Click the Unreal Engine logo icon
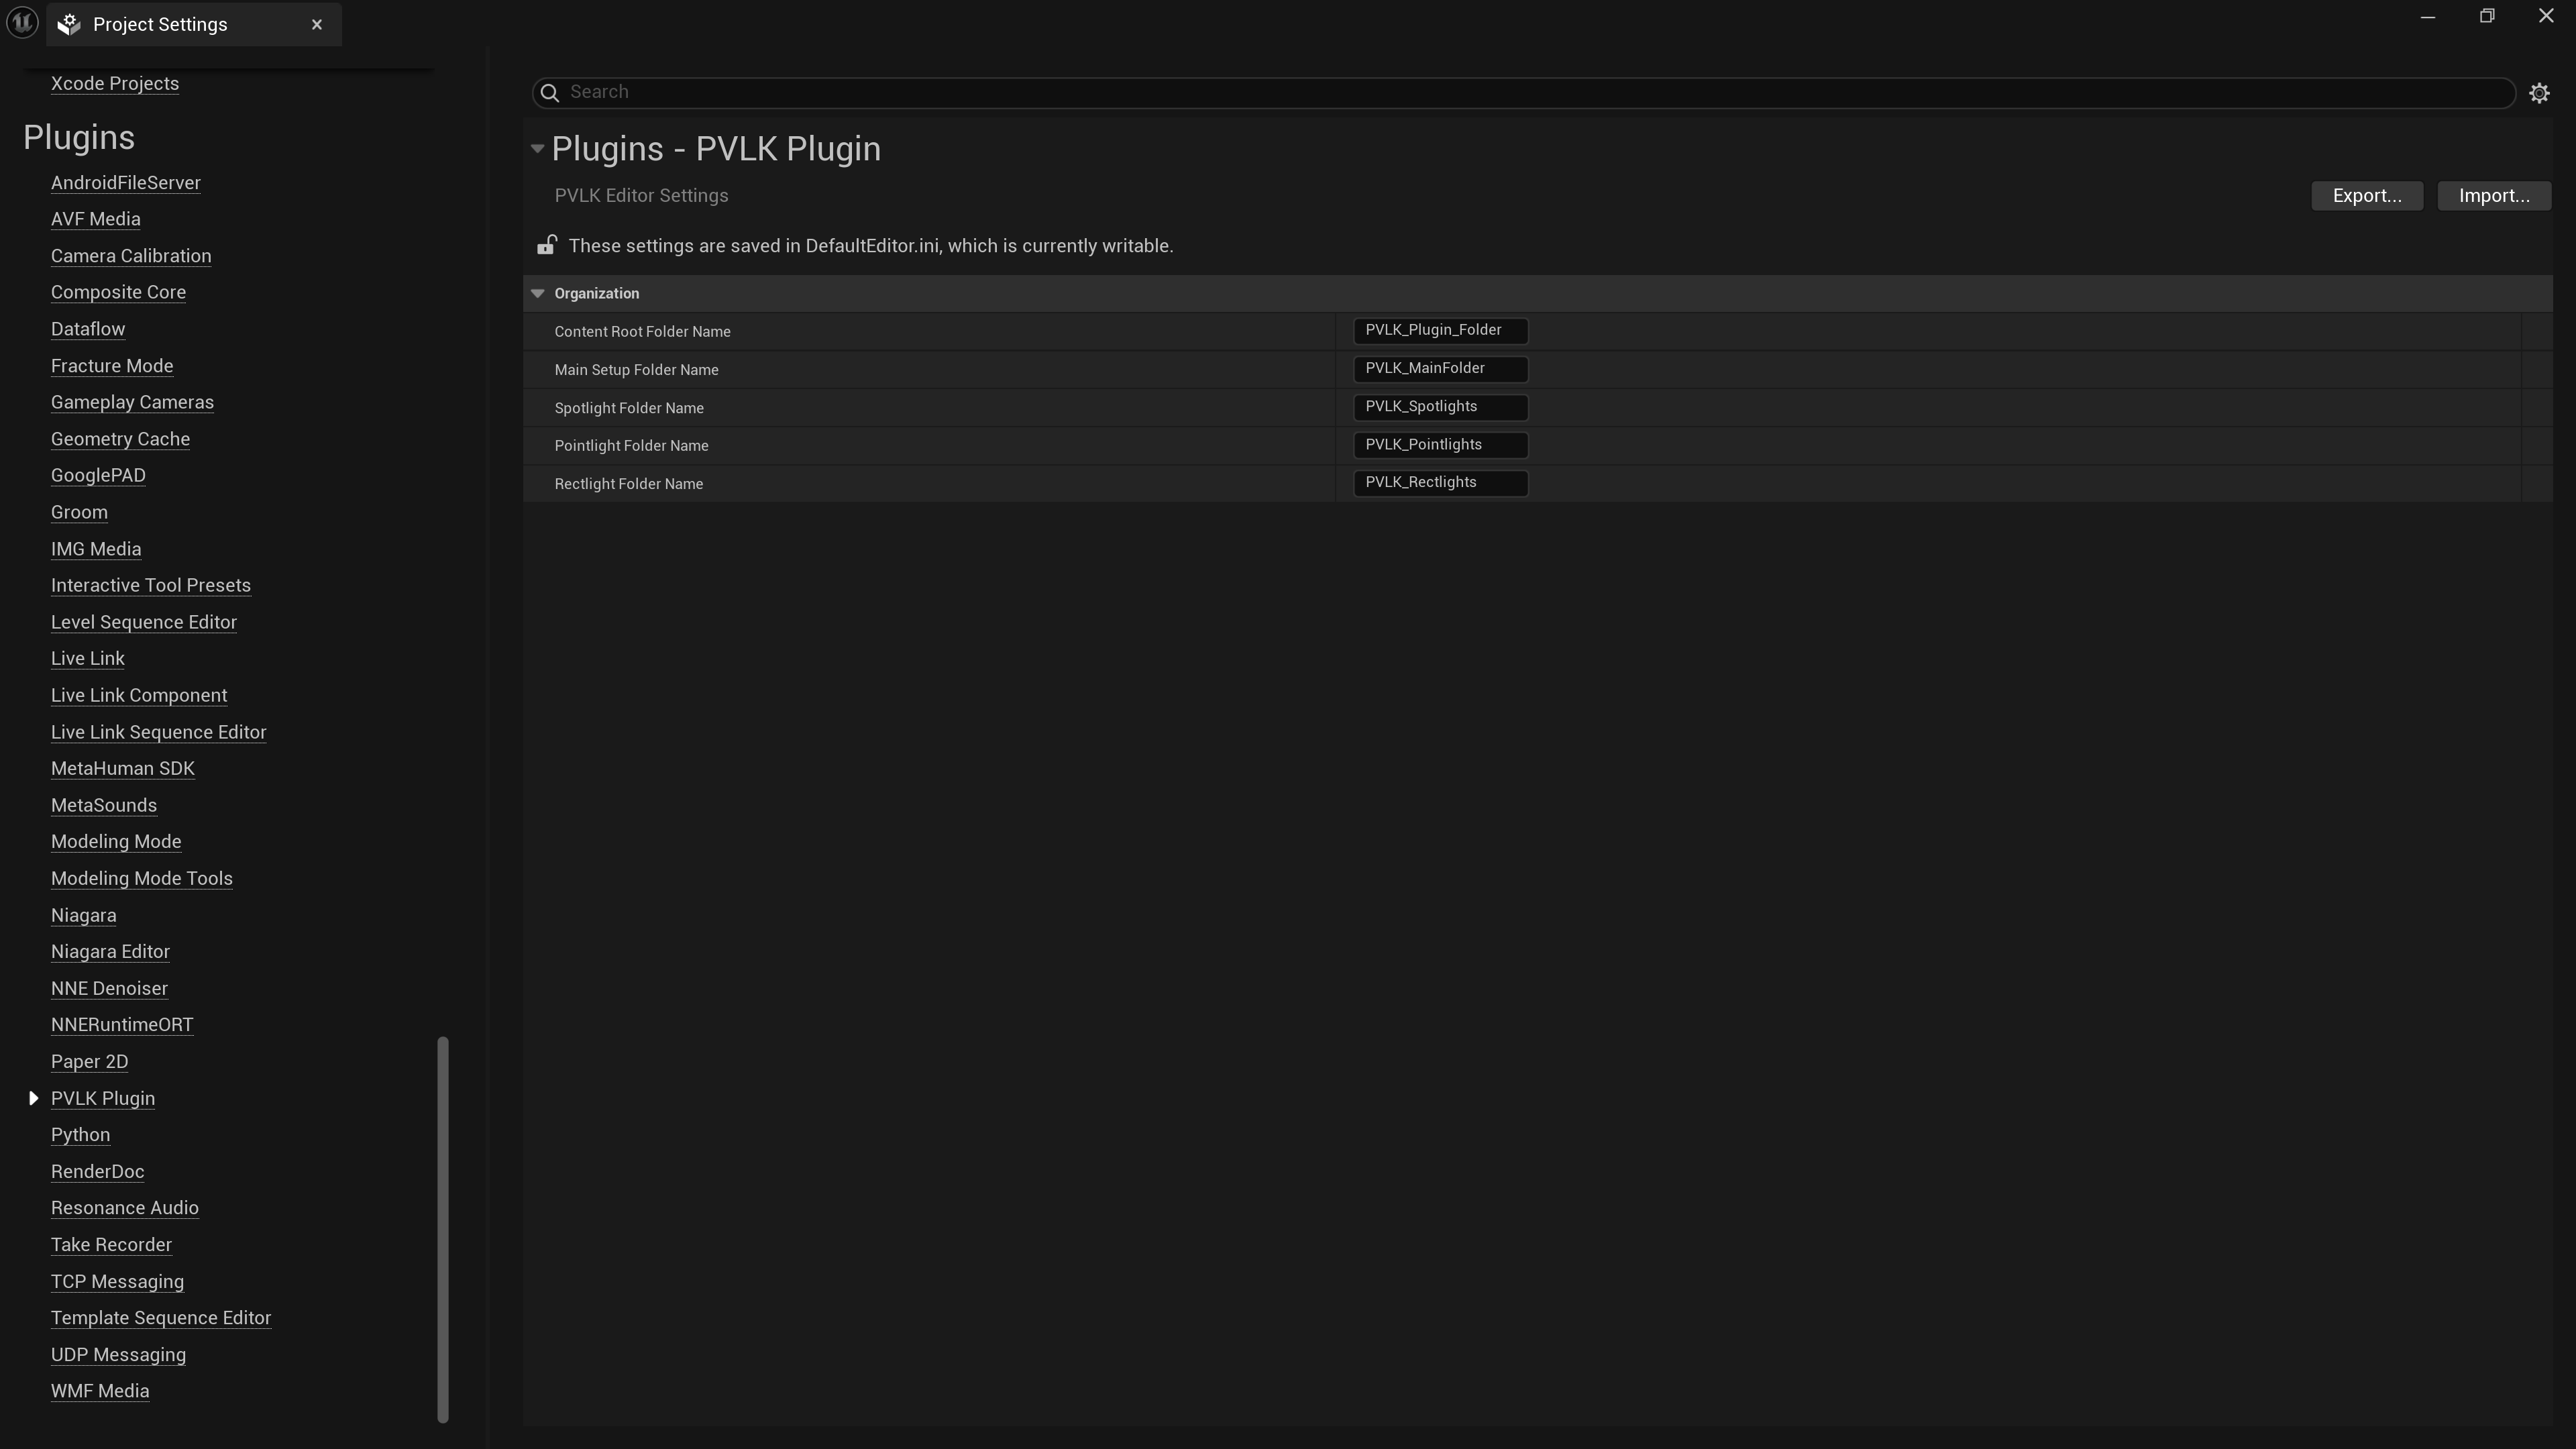 click(x=22, y=22)
